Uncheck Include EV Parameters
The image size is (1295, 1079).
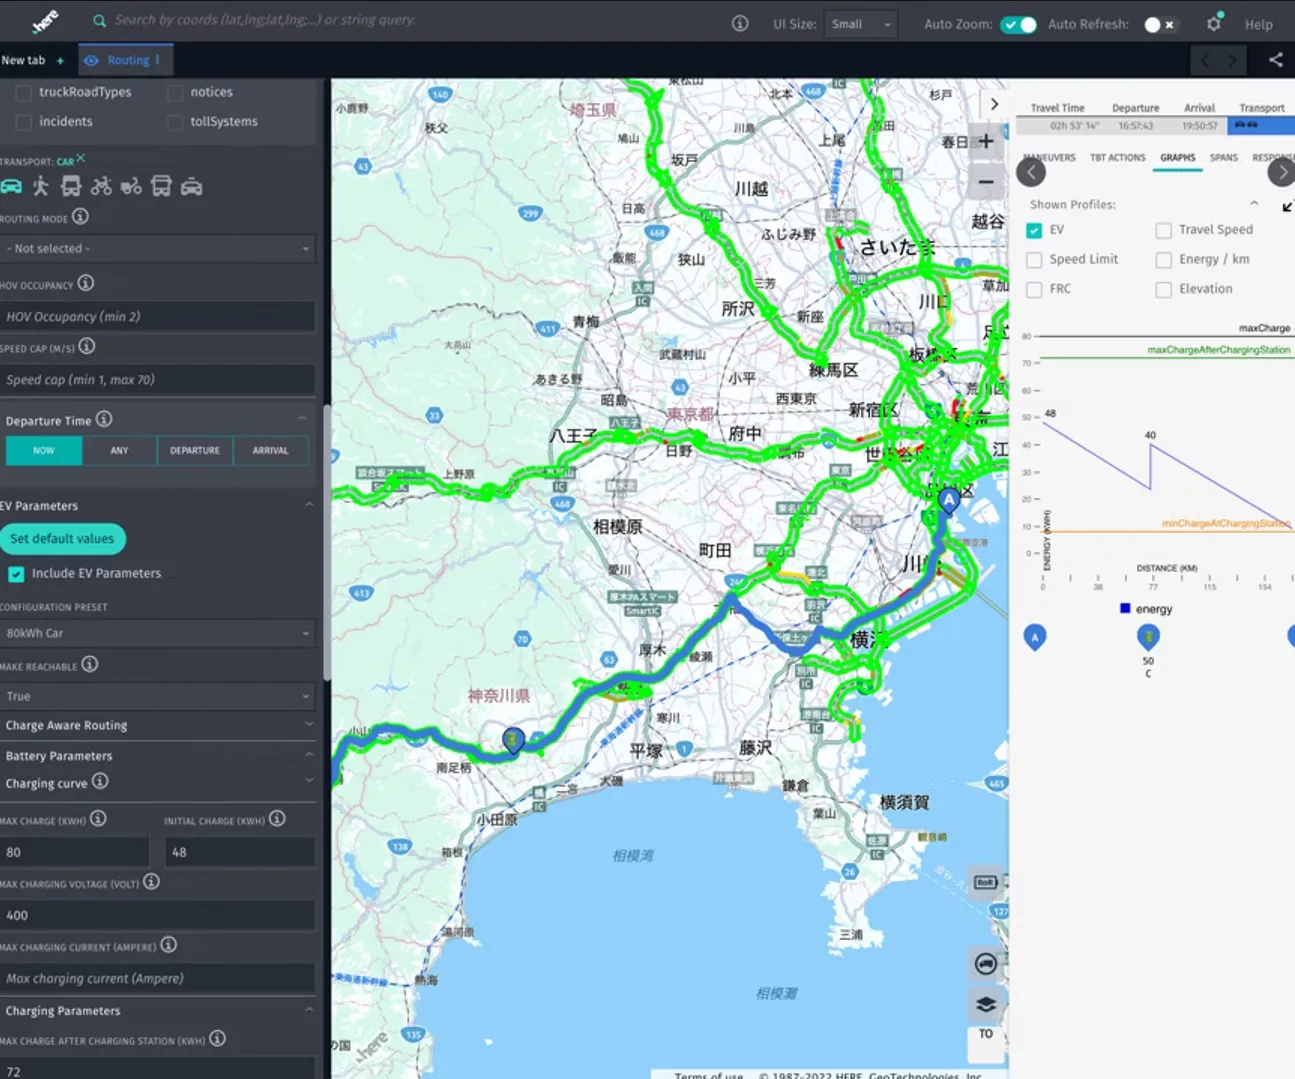(16, 573)
